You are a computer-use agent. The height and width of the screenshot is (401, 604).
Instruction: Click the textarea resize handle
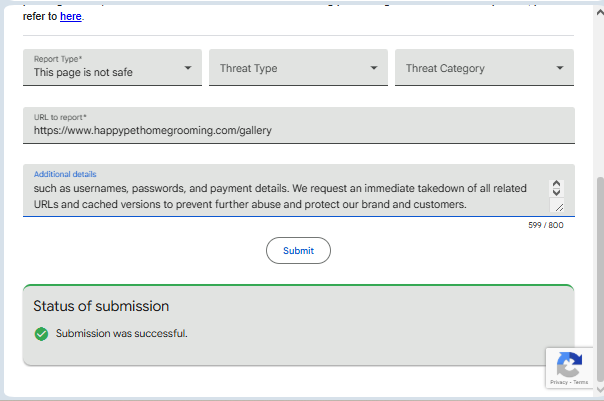(x=557, y=206)
